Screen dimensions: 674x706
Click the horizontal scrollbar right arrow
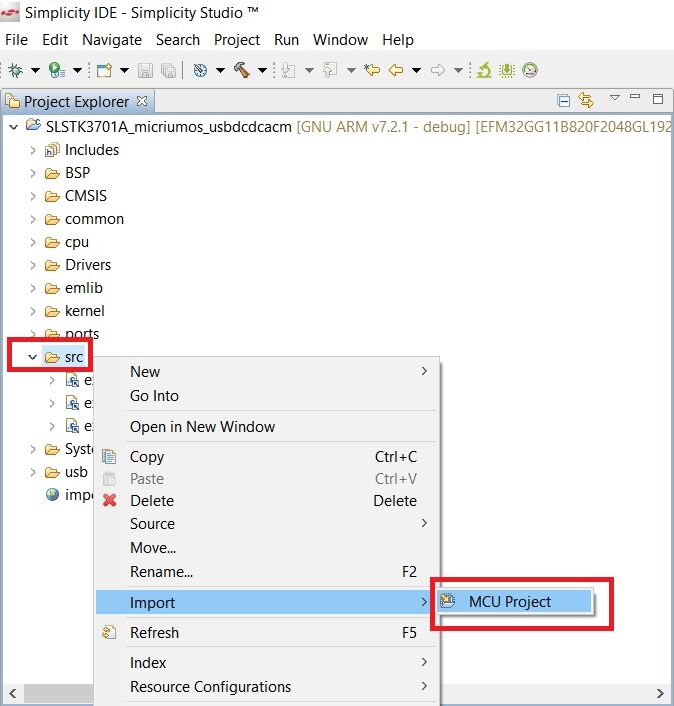coord(660,693)
